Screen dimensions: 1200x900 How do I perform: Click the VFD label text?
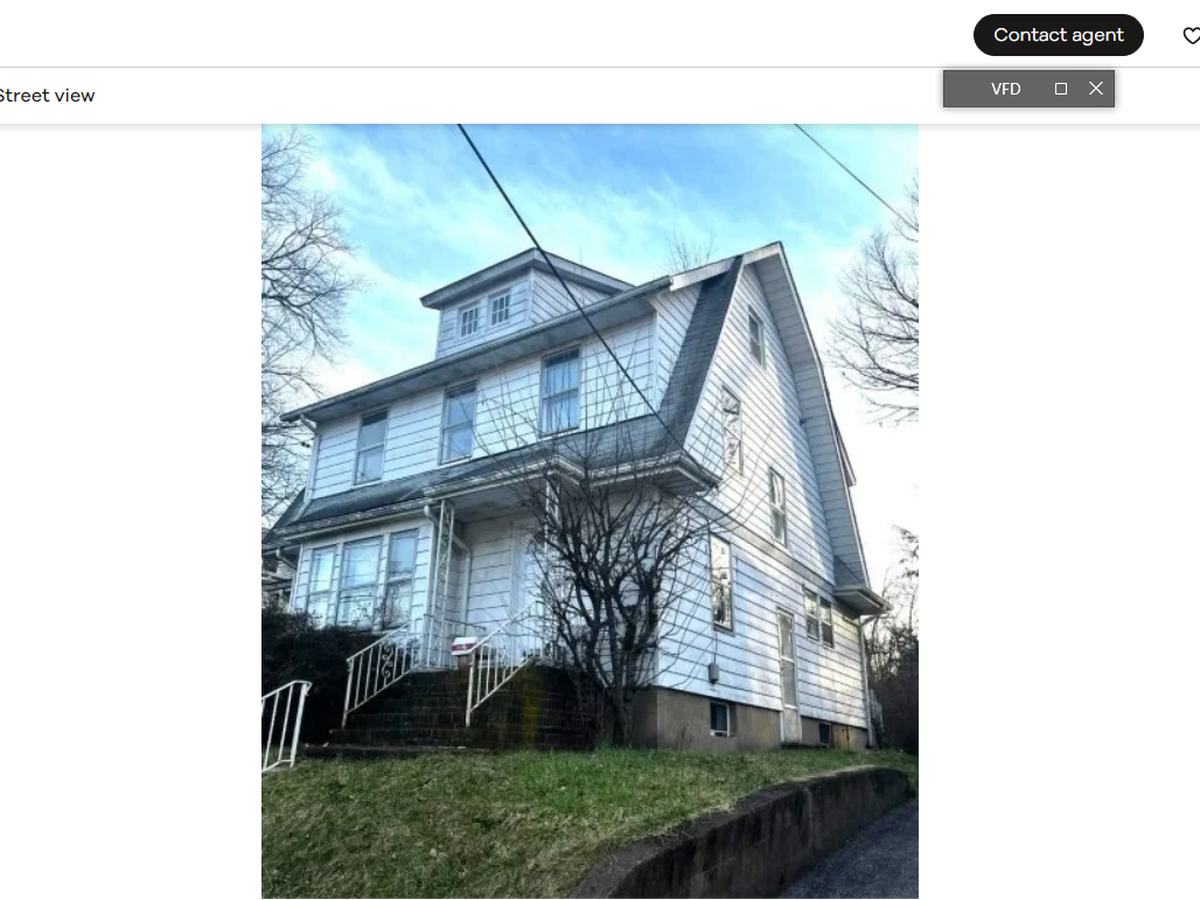1006,89
